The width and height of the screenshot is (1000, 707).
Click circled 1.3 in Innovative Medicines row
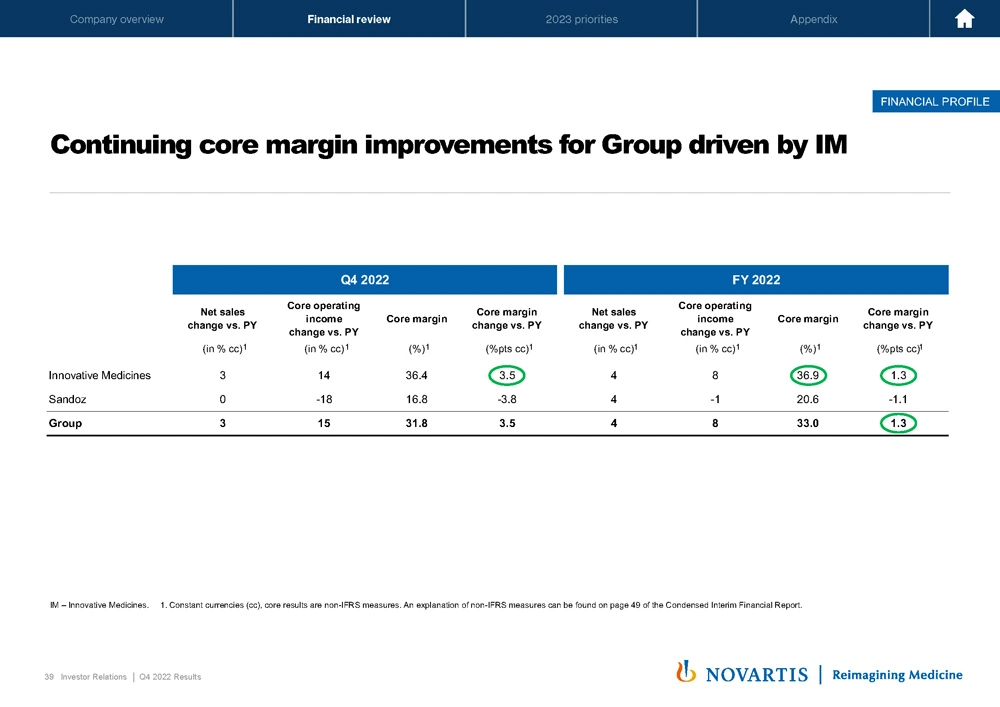point(898,375)
